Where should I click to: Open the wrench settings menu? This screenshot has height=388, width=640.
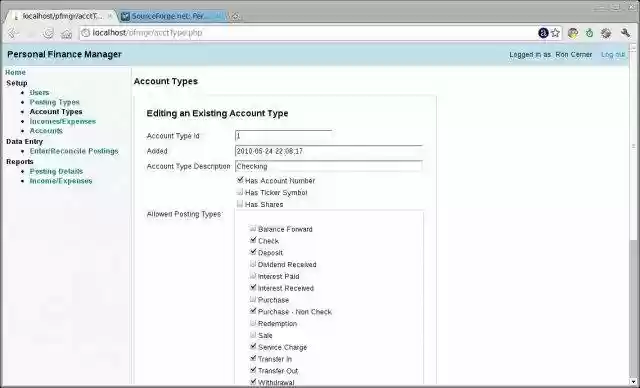coord(625,33)
